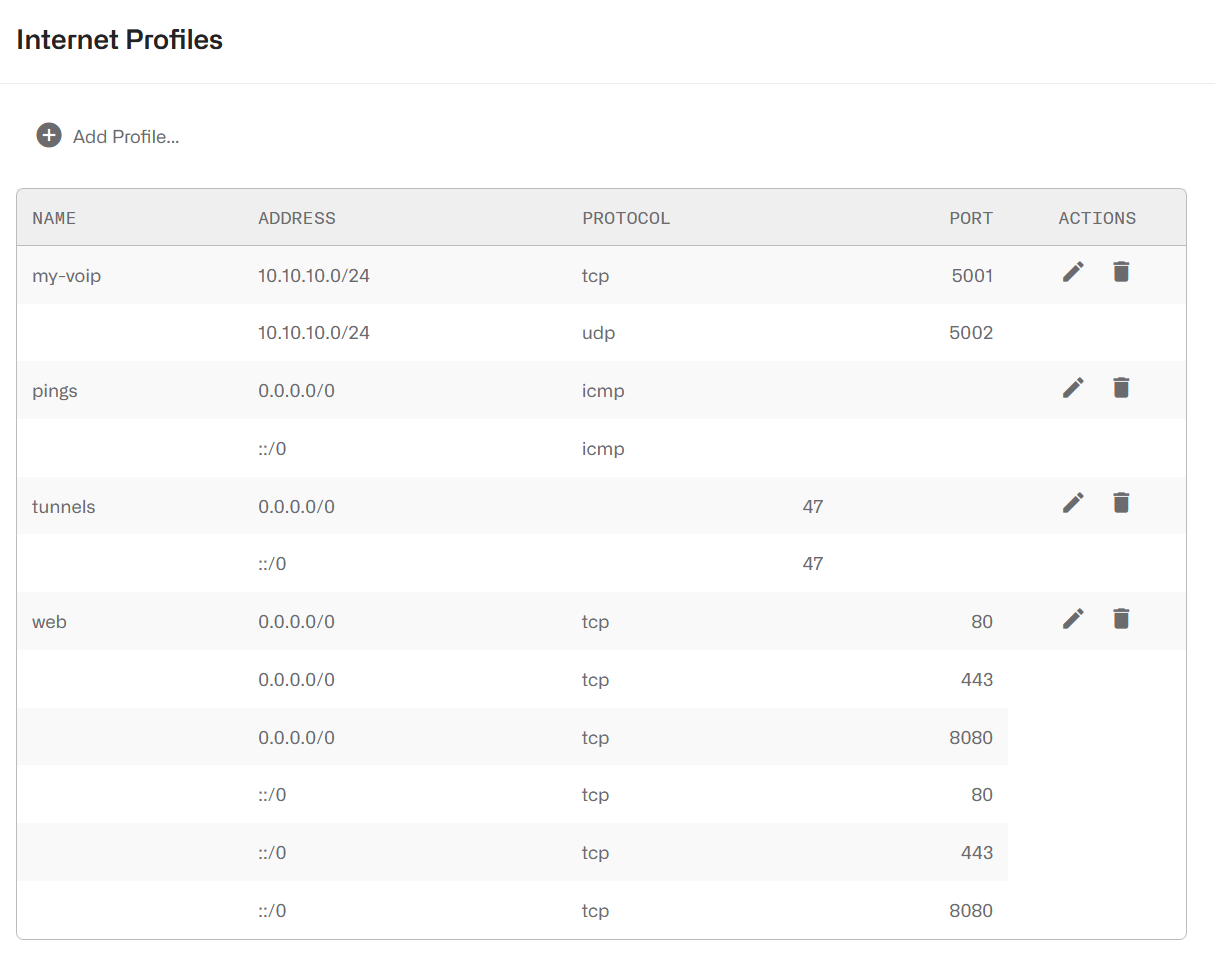The image size is (1215, 969).
Task: Click the trash icon beside tunnels profile
Action: pyautogui.click(x=1121, y=502)
